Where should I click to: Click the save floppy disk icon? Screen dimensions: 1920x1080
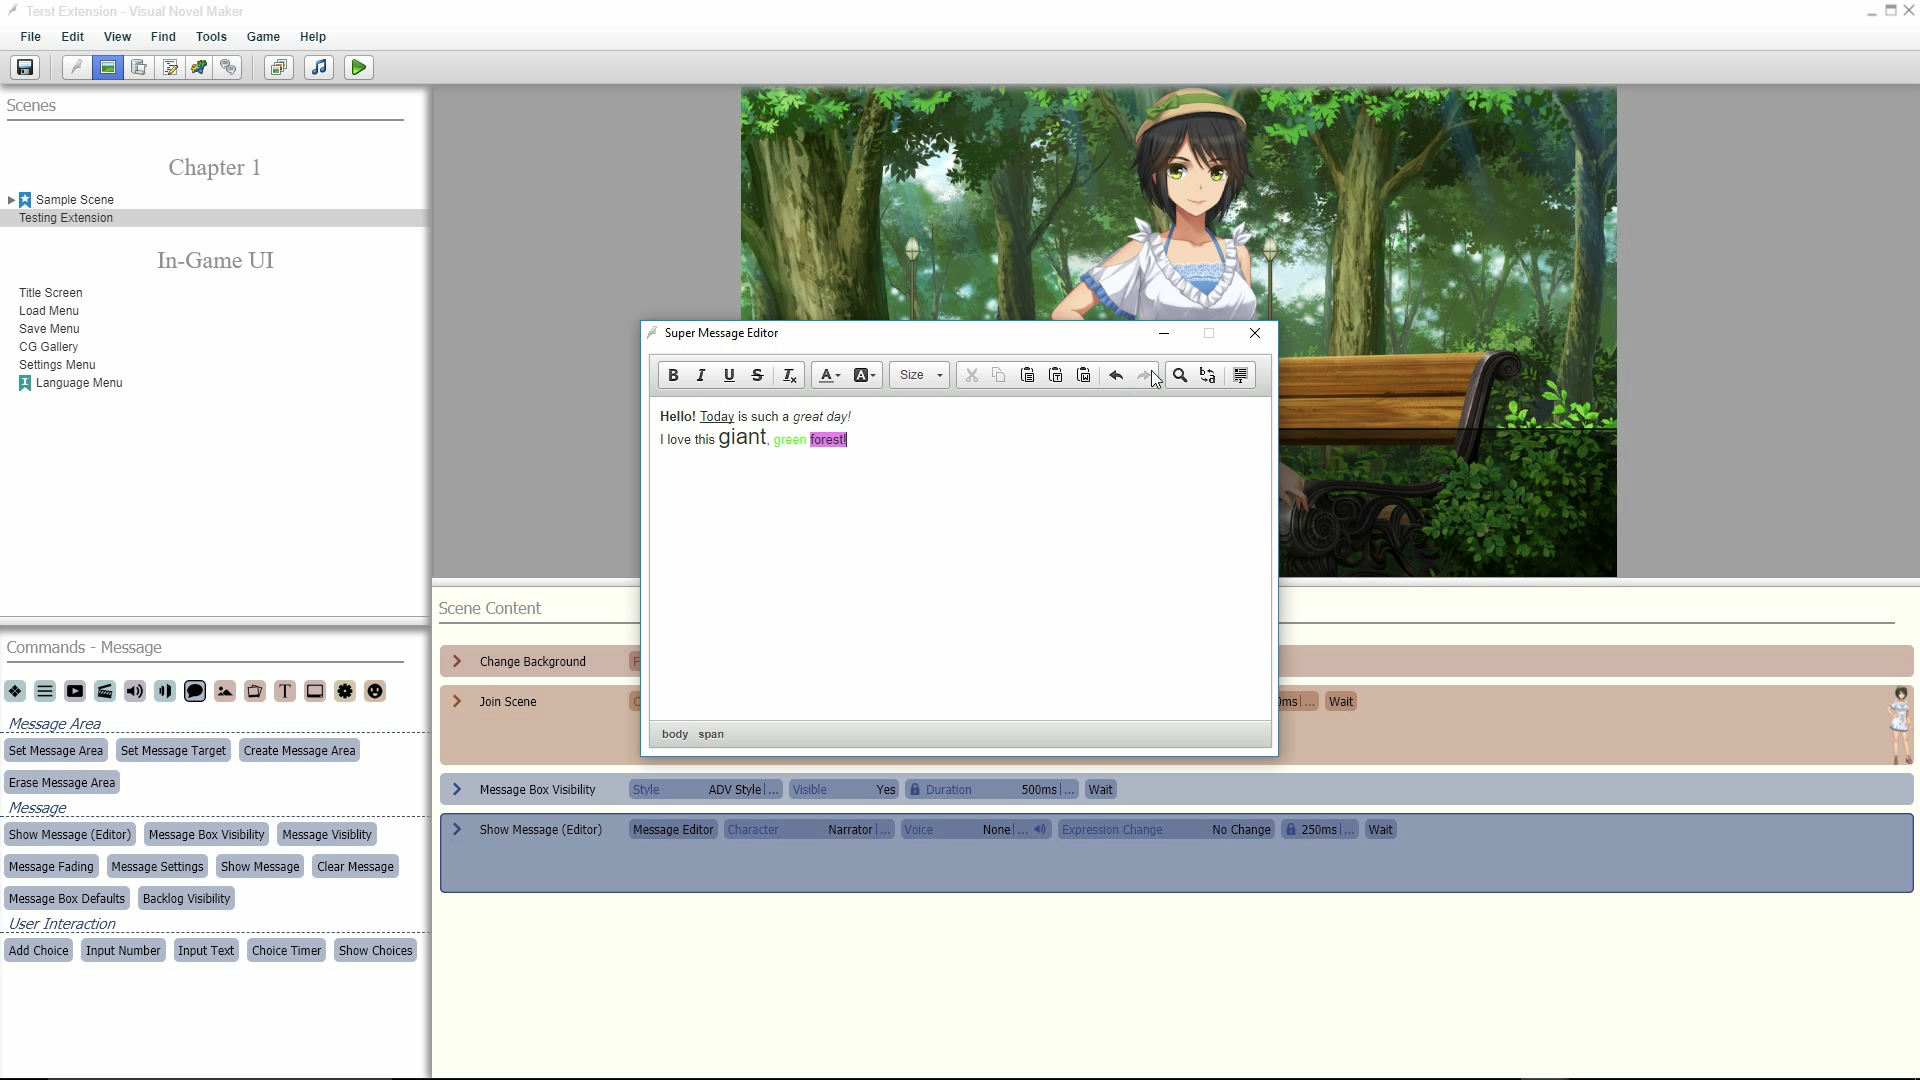coord(25,68)
